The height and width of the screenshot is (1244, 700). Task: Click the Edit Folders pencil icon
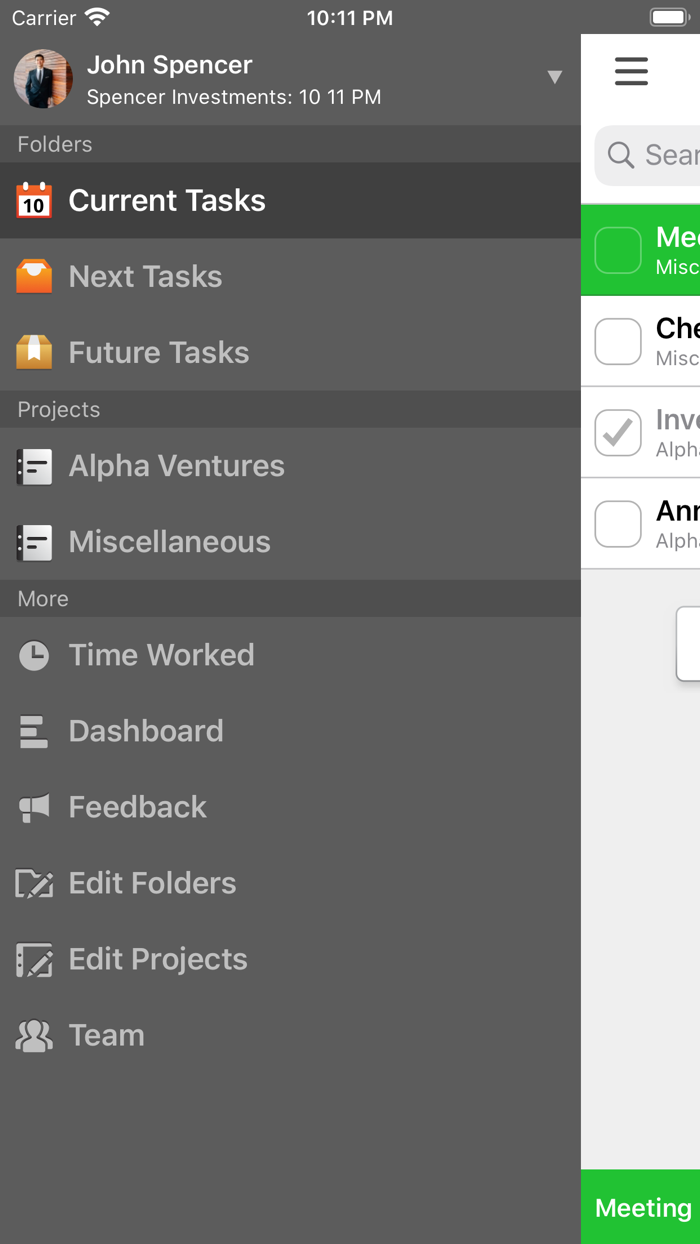click(34, 883)
